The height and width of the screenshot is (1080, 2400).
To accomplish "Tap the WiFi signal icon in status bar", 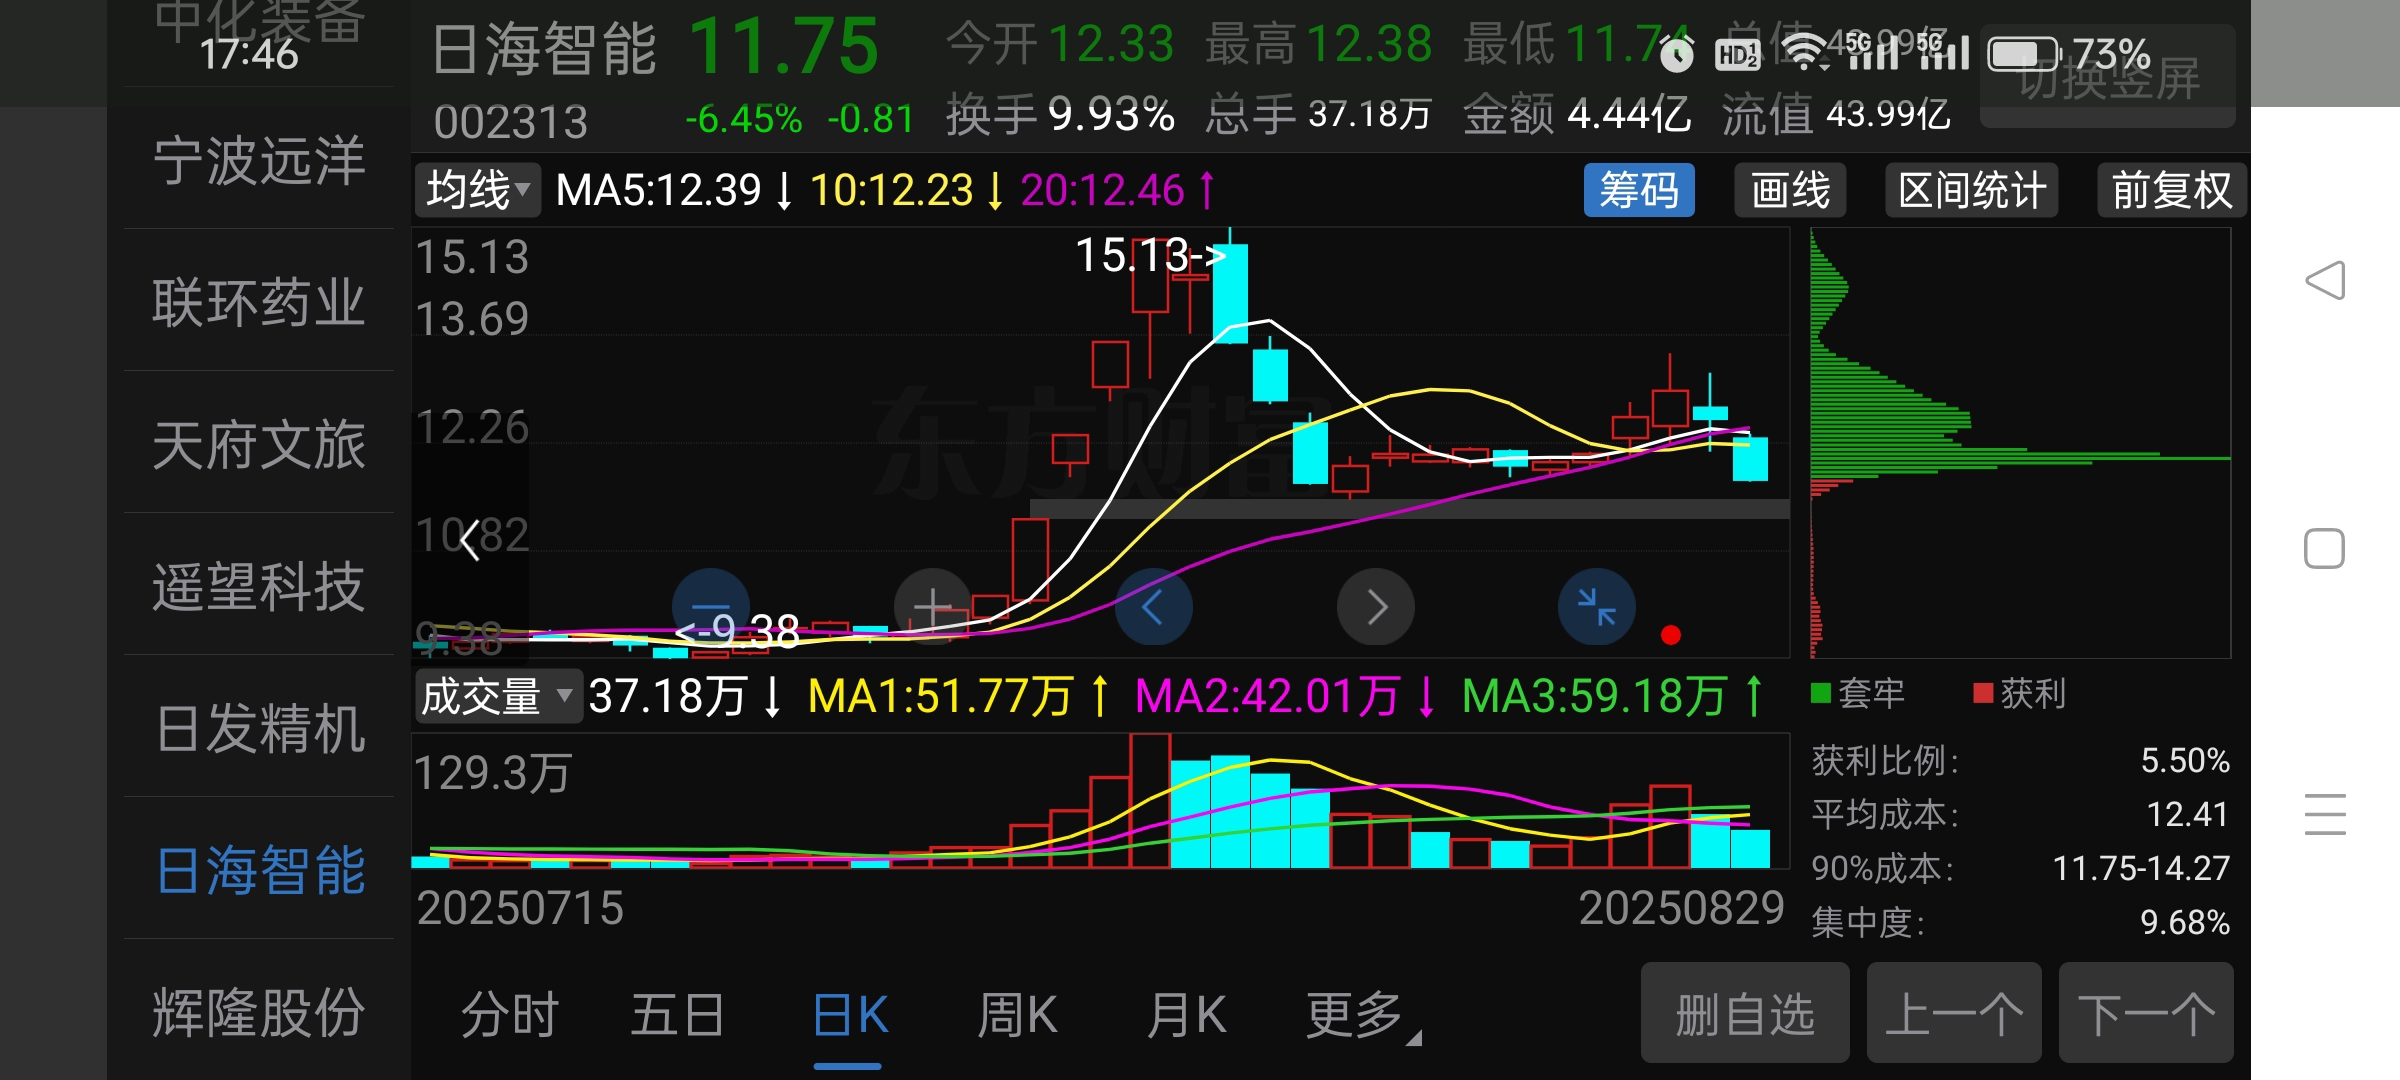I will 1805,52.
